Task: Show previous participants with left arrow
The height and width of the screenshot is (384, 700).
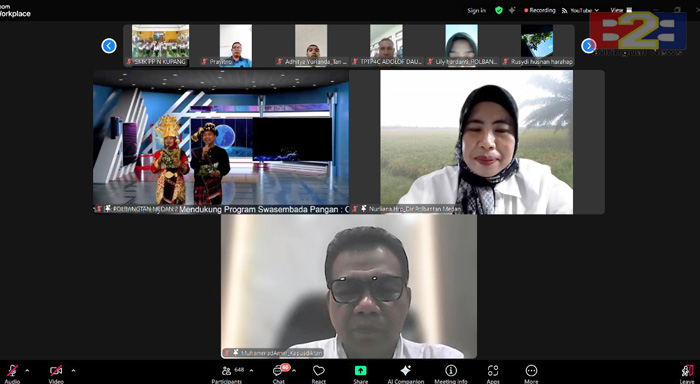Action: pyautogui.click(x=109, y=46)
